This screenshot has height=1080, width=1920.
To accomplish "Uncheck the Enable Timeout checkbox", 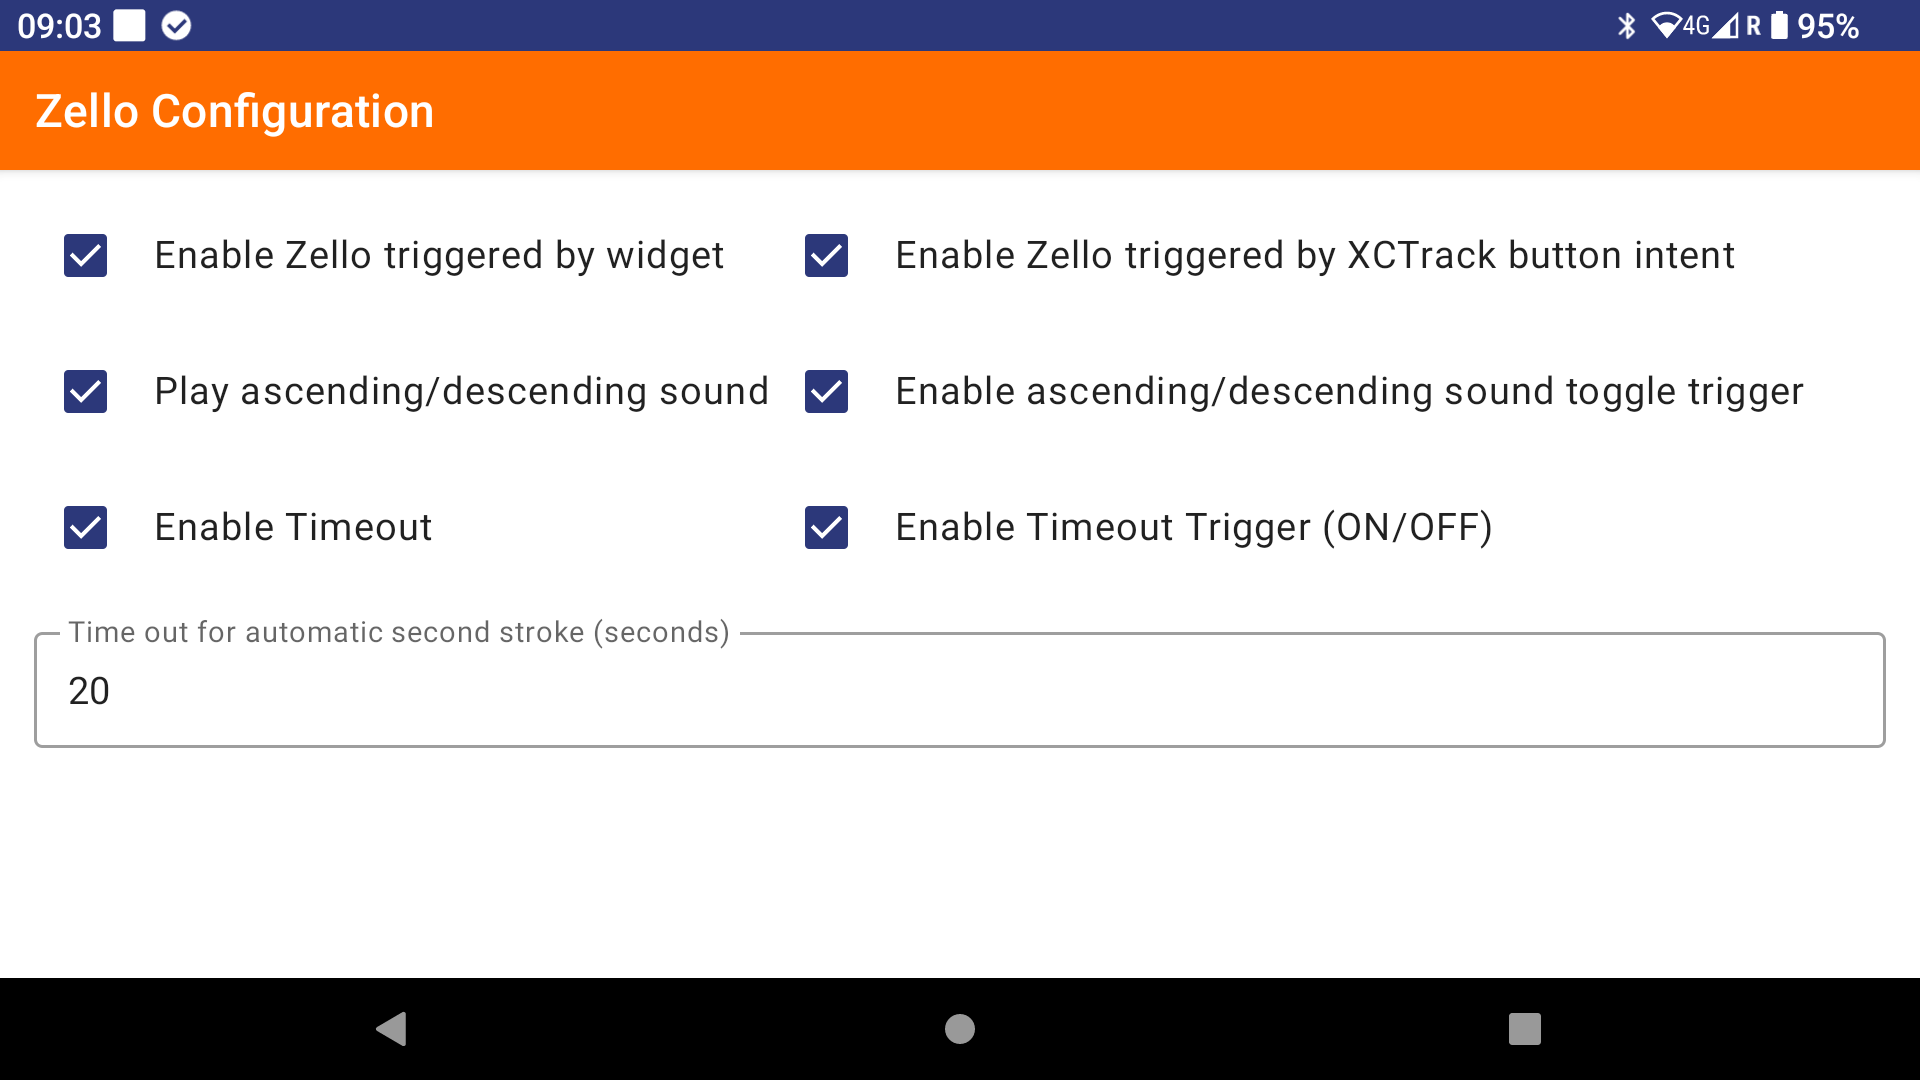I will [x=86, y=528].
